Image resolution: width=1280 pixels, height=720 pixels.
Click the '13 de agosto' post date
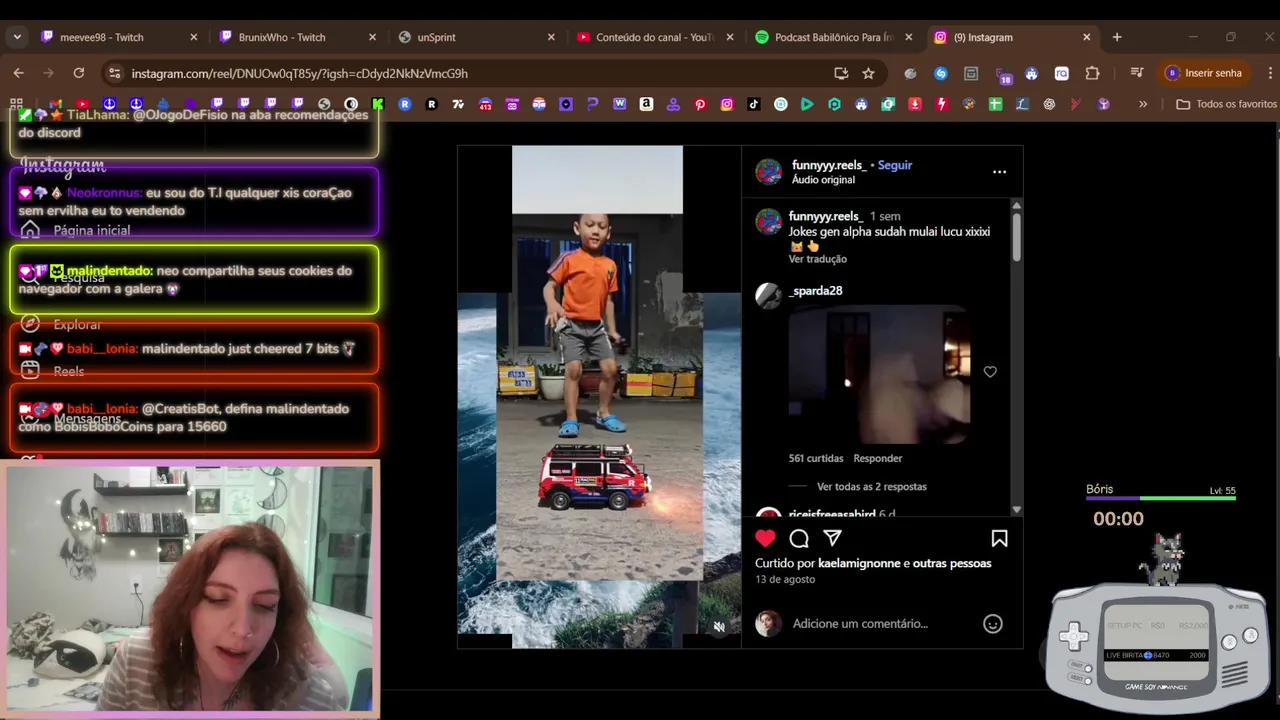pos(785,580)
